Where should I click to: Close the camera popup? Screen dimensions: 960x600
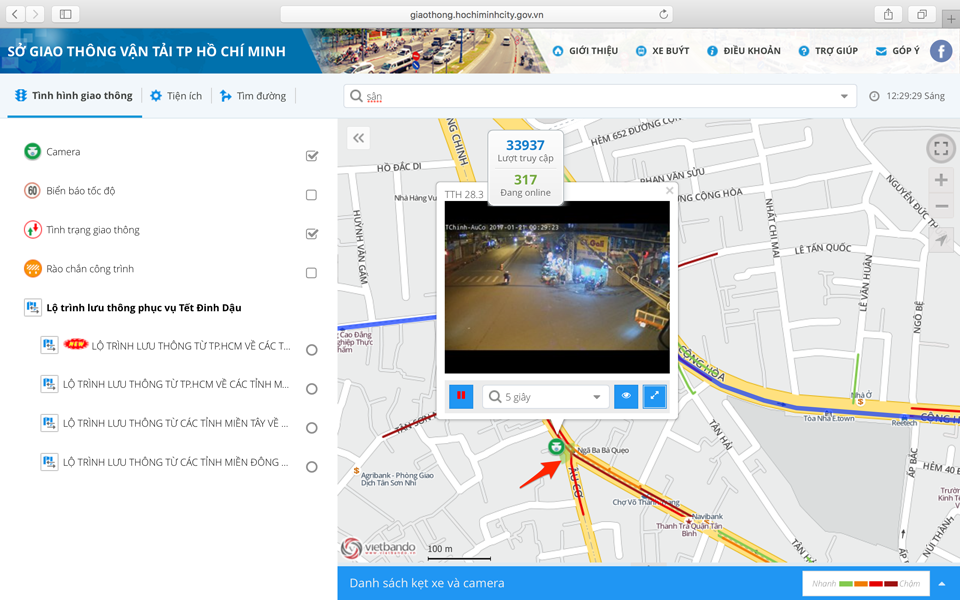[x=670, y=190]
